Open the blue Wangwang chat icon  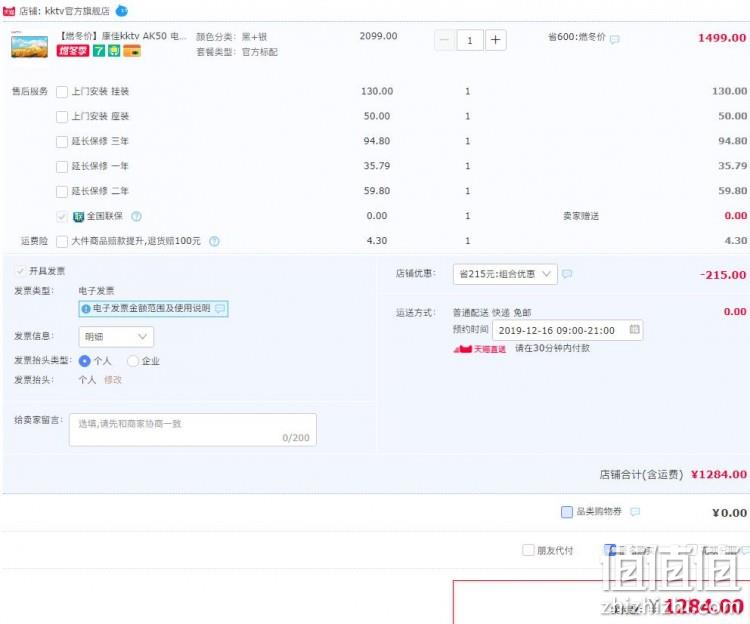[121, 11]
